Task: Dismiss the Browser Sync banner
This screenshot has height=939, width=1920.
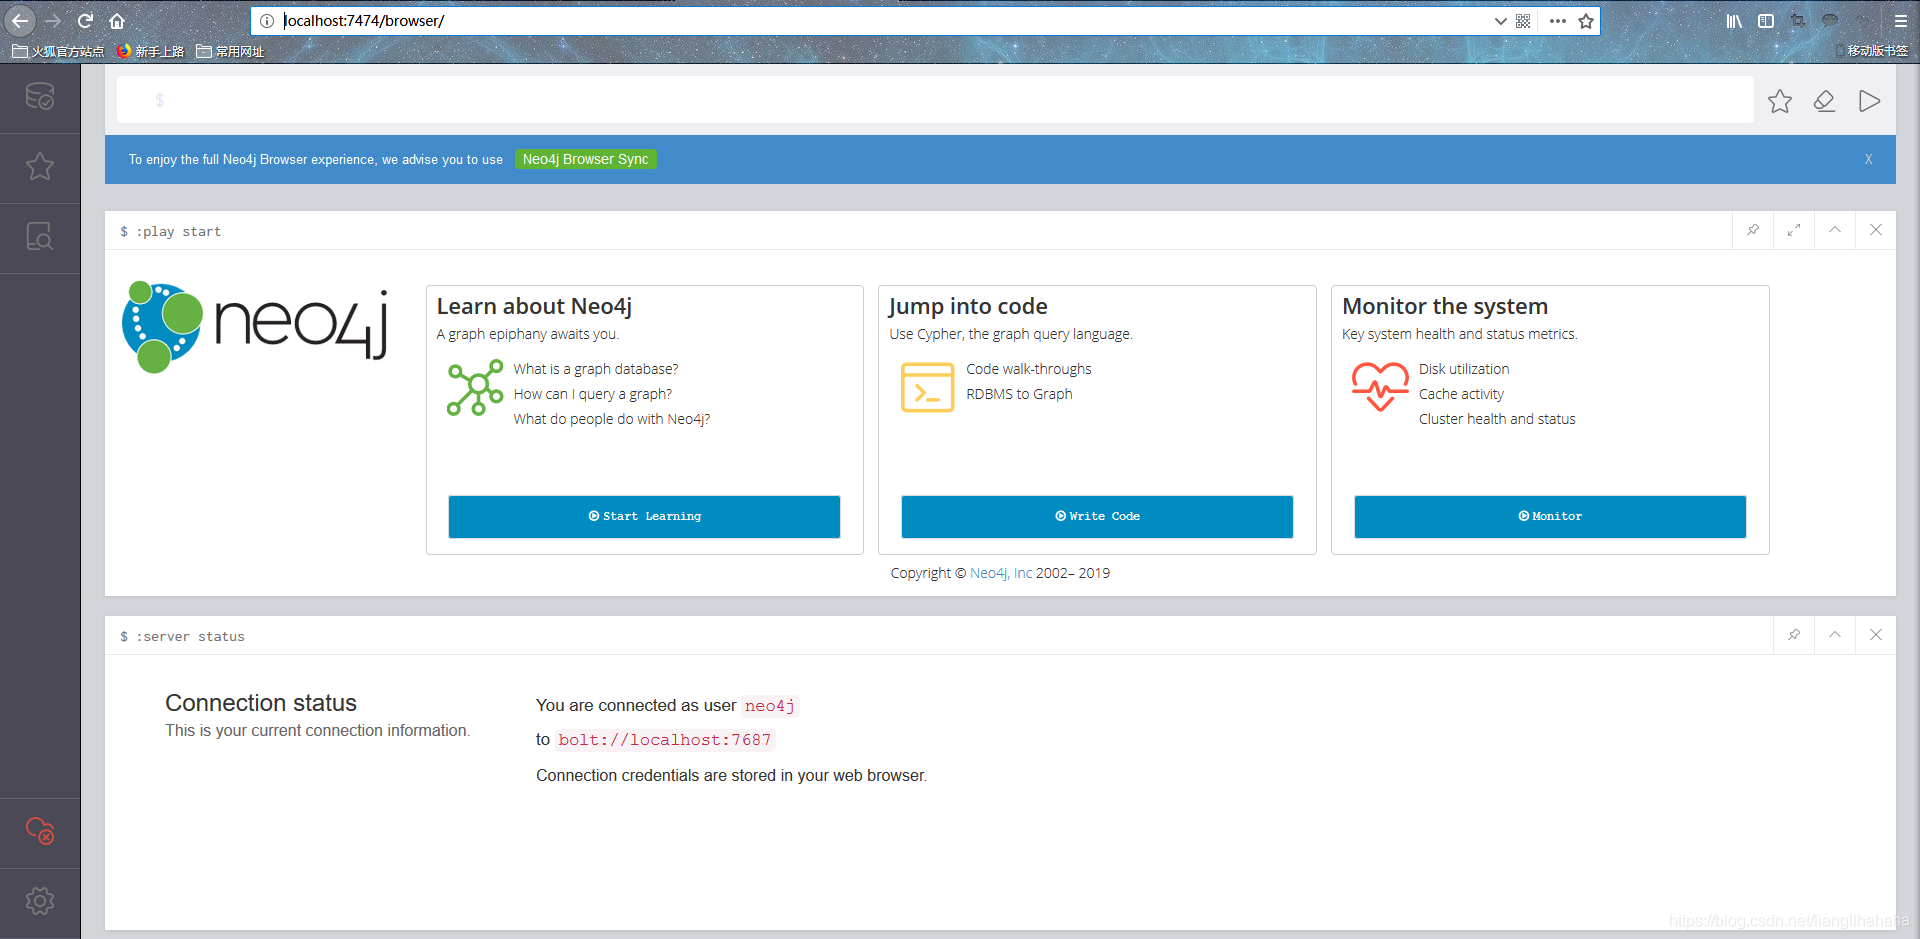Action: (x=1868, y=159)
